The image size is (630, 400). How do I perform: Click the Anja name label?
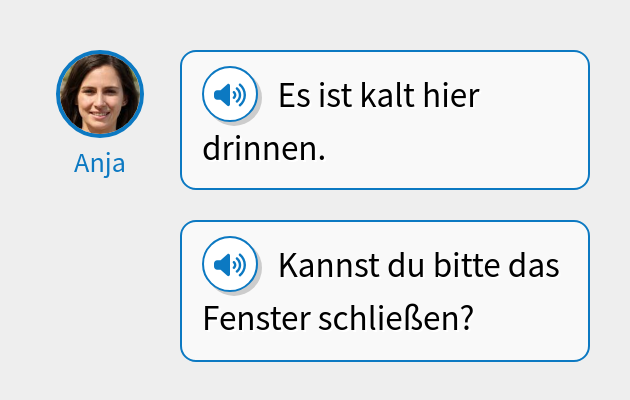pos(100,164)
